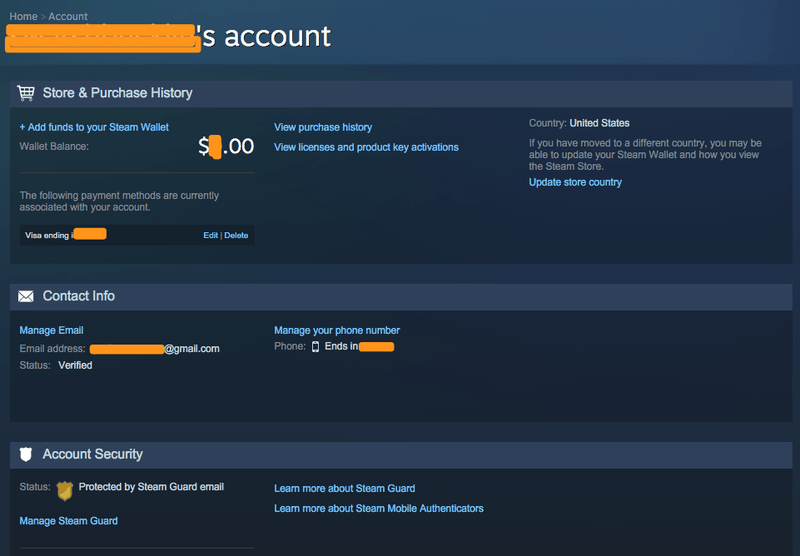Click the shopping cart icon in Store header
Screen dimensions: 800x556
coord(26,93)
